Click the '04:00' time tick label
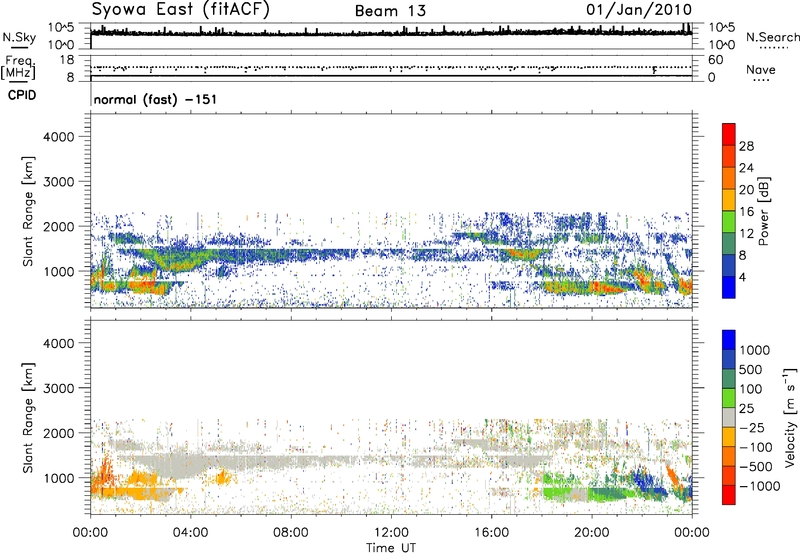Screen dimensions: 800x554 [190, 533]
